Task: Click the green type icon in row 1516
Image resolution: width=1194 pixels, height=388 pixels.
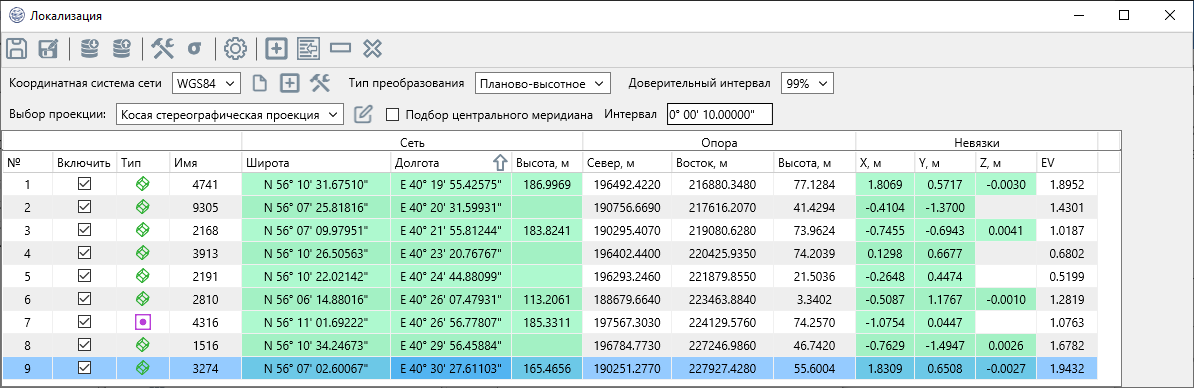Action: (x=142, y=345)
